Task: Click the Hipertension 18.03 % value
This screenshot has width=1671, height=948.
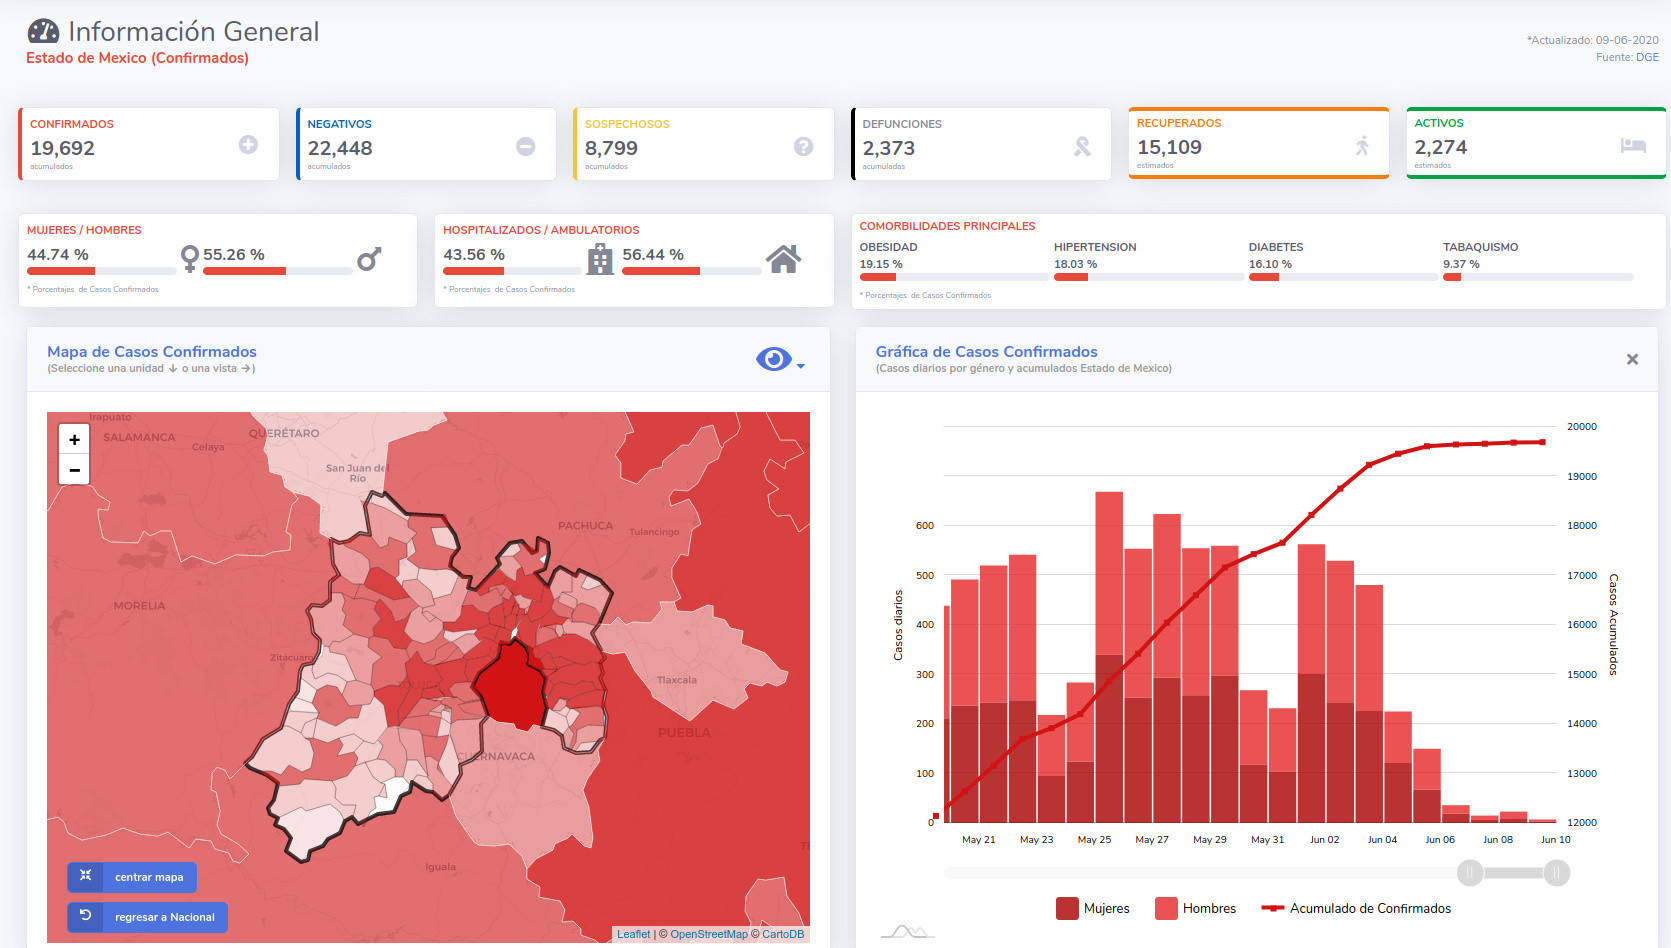Action: click(x=1075, y=264)
